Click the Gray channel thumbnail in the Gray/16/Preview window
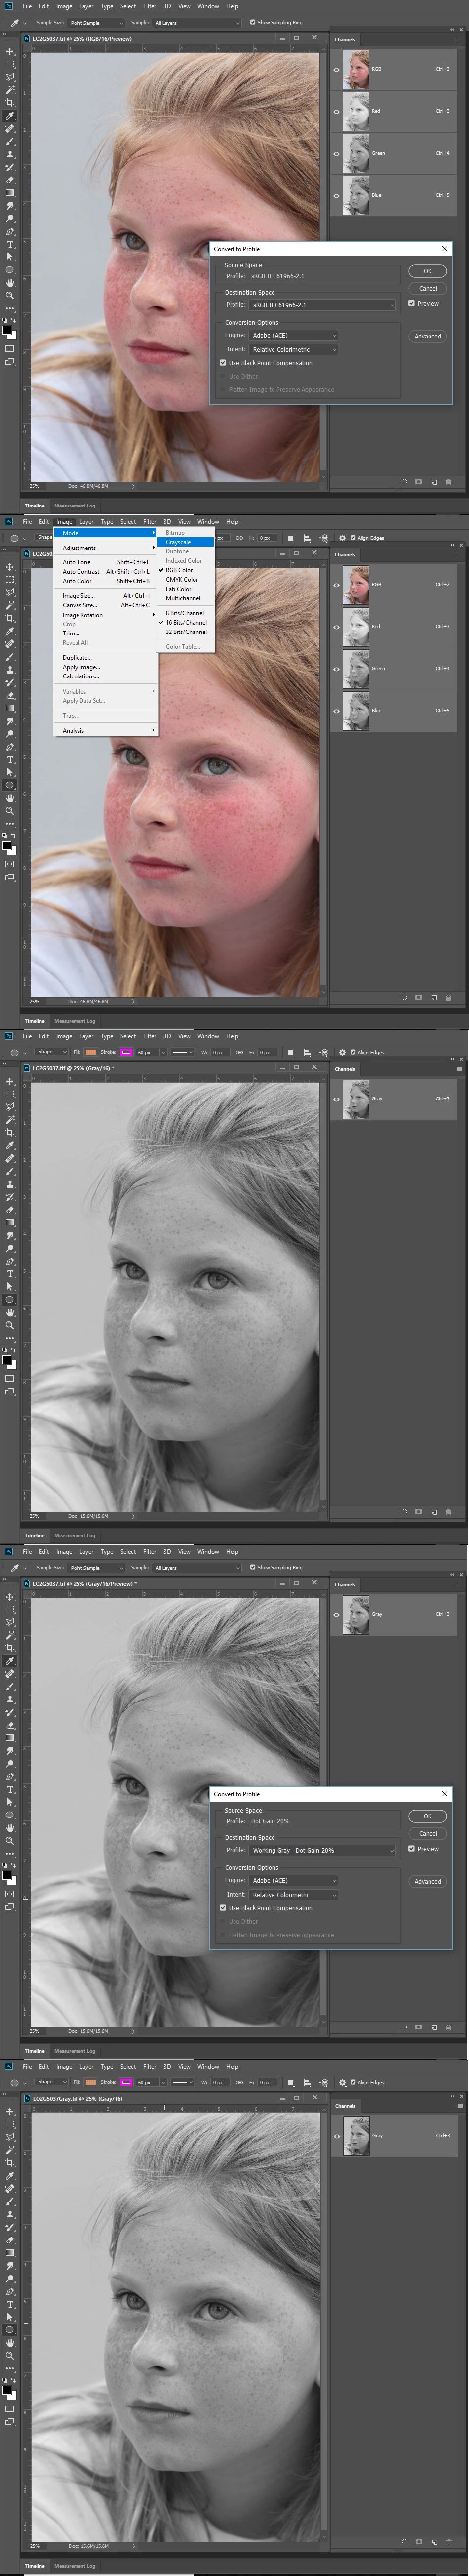The image size is (469, 2576). [x=356, y=1614]
